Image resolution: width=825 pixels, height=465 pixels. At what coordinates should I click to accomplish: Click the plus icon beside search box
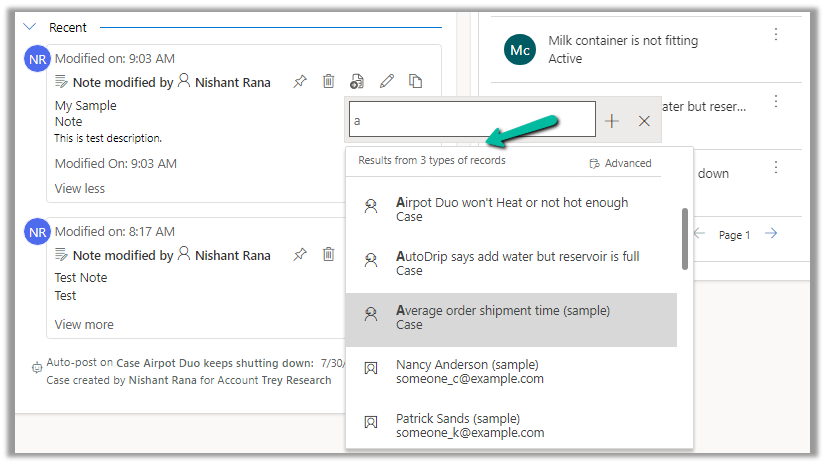(x=612, y=121)
